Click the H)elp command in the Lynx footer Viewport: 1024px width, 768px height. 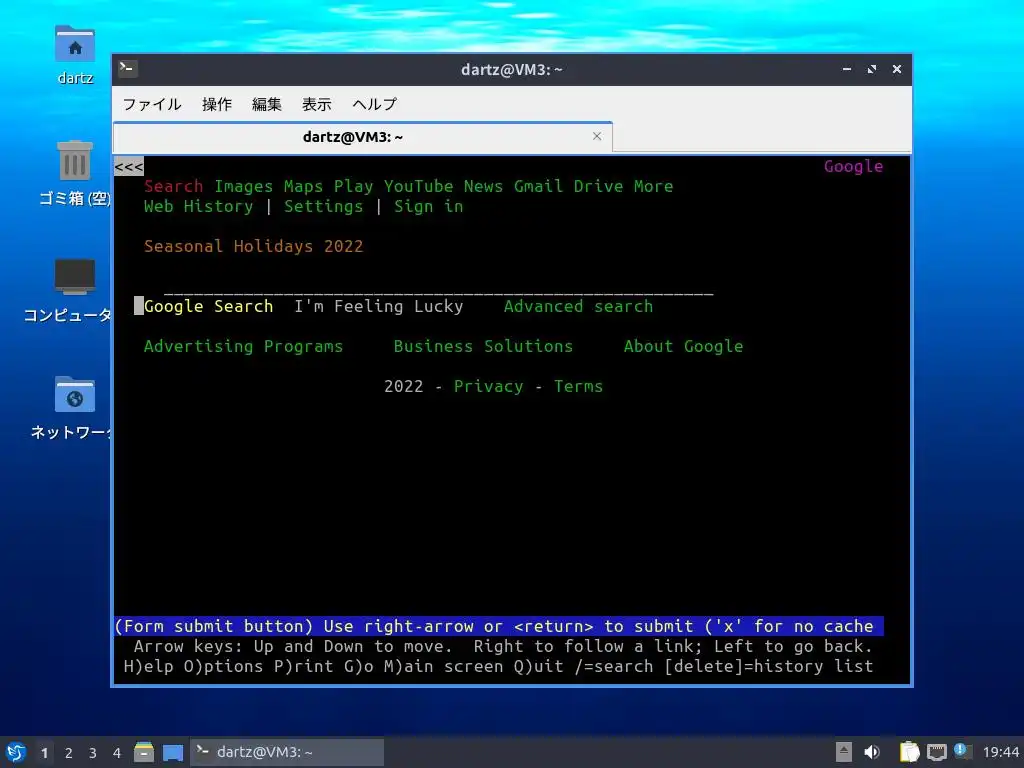pyautogui.click(x=149, y=667)
